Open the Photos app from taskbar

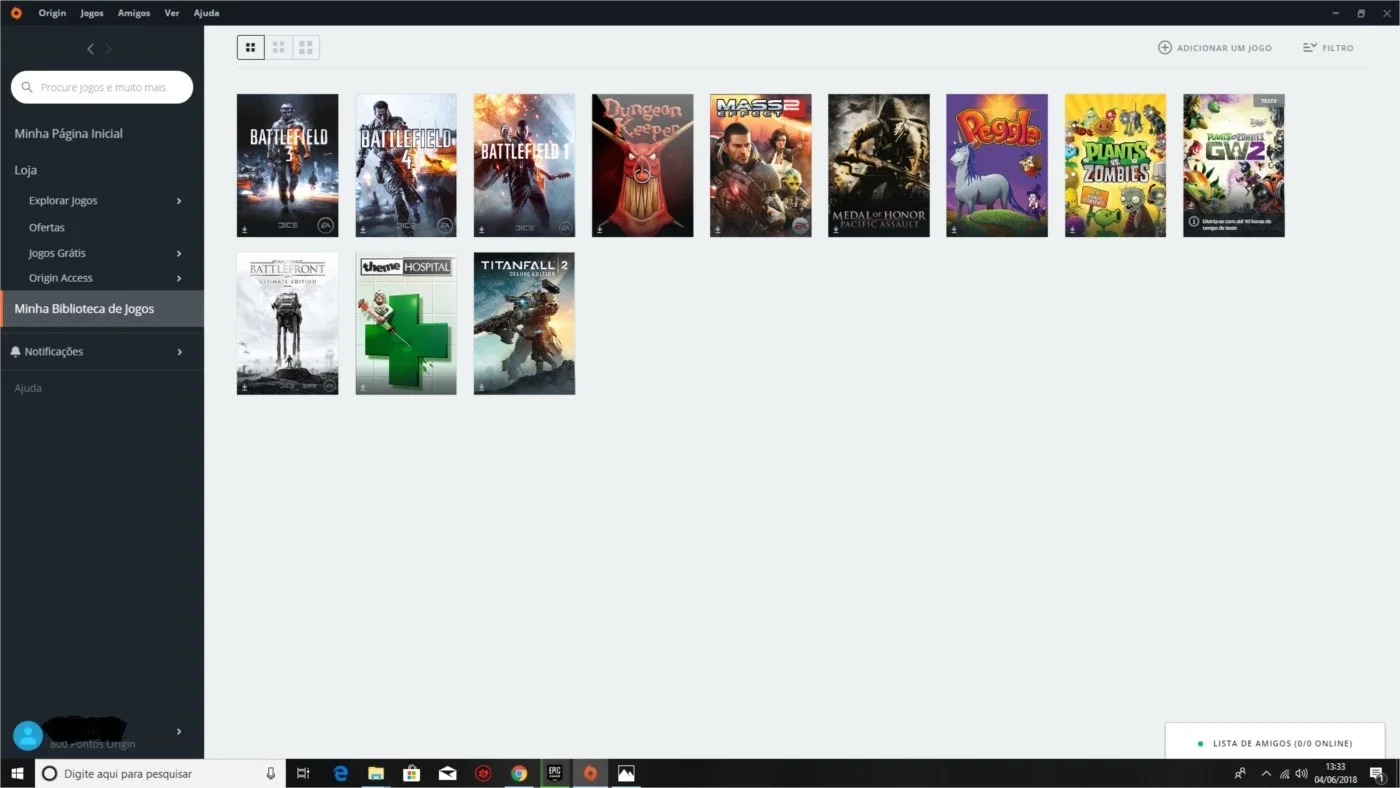click(x=626, y=773)
